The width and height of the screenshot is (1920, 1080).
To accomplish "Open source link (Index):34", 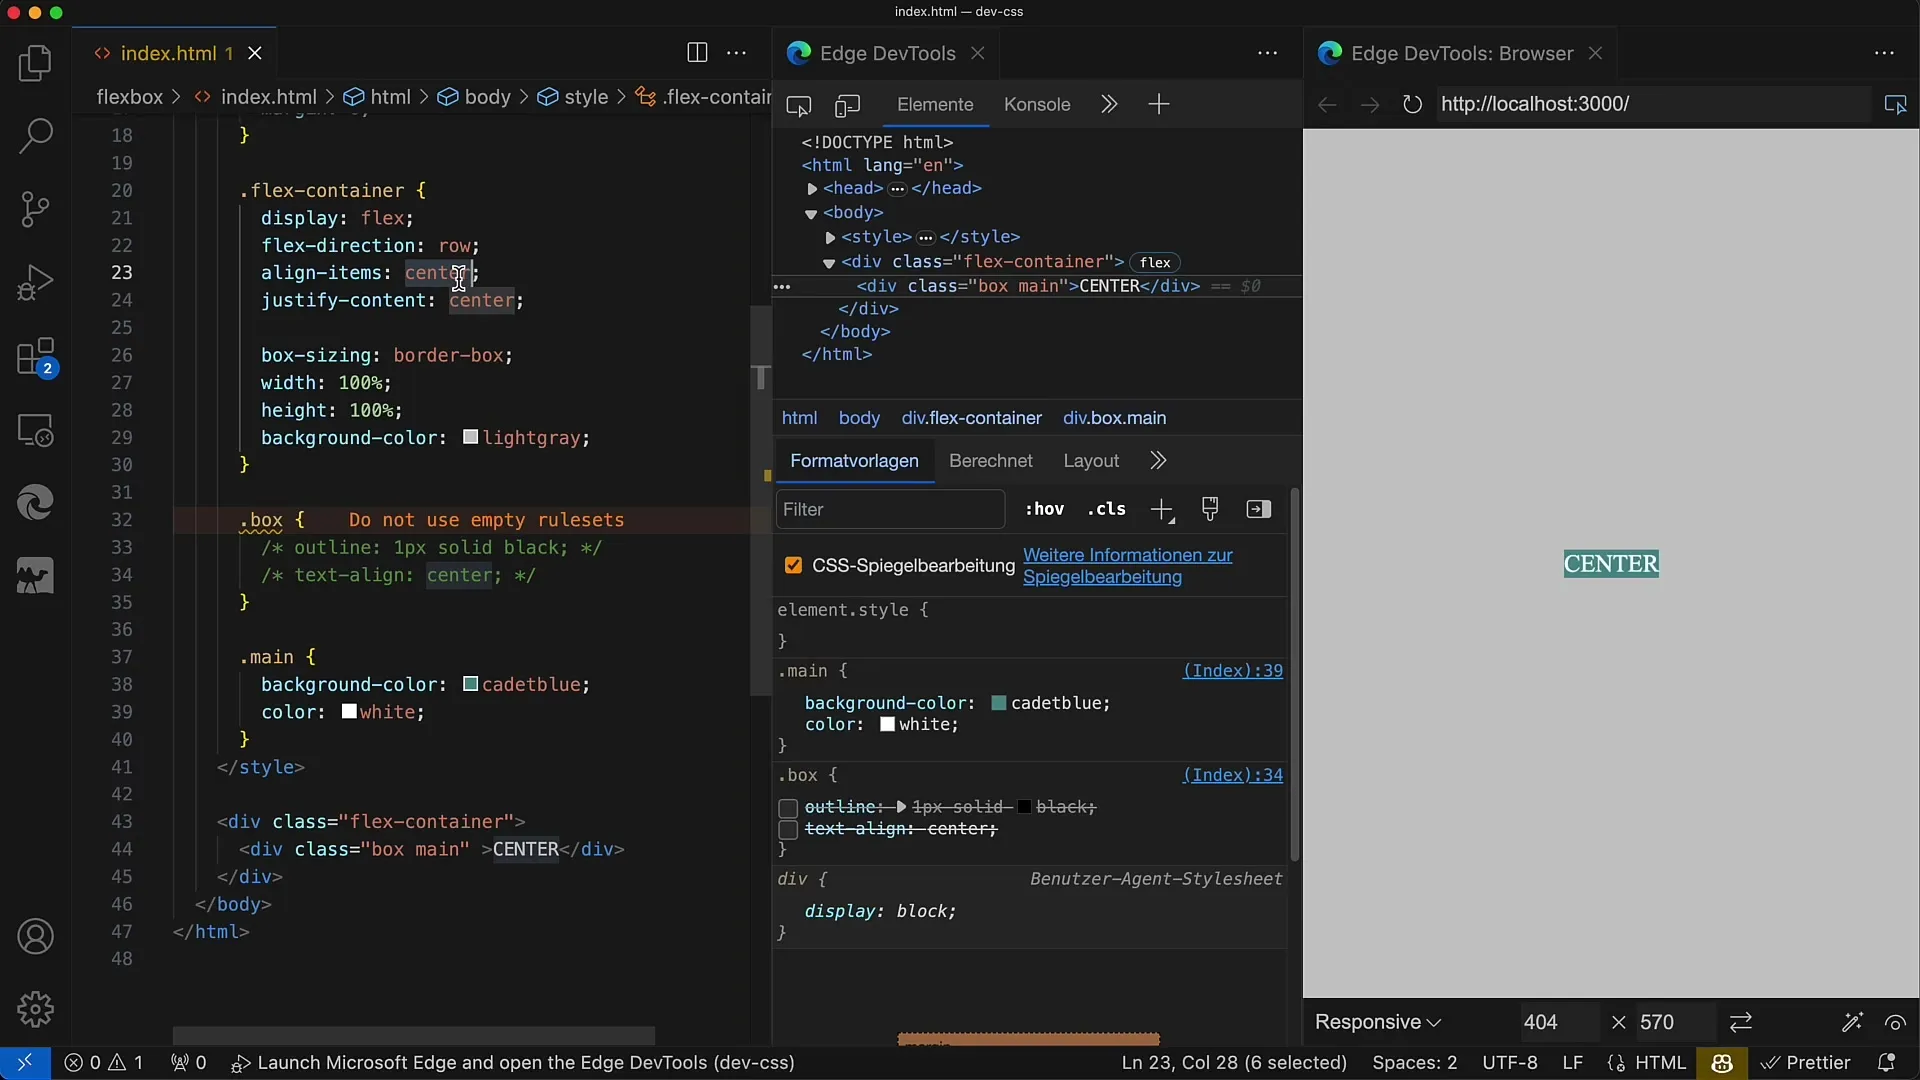I will tap(1232, 775).
